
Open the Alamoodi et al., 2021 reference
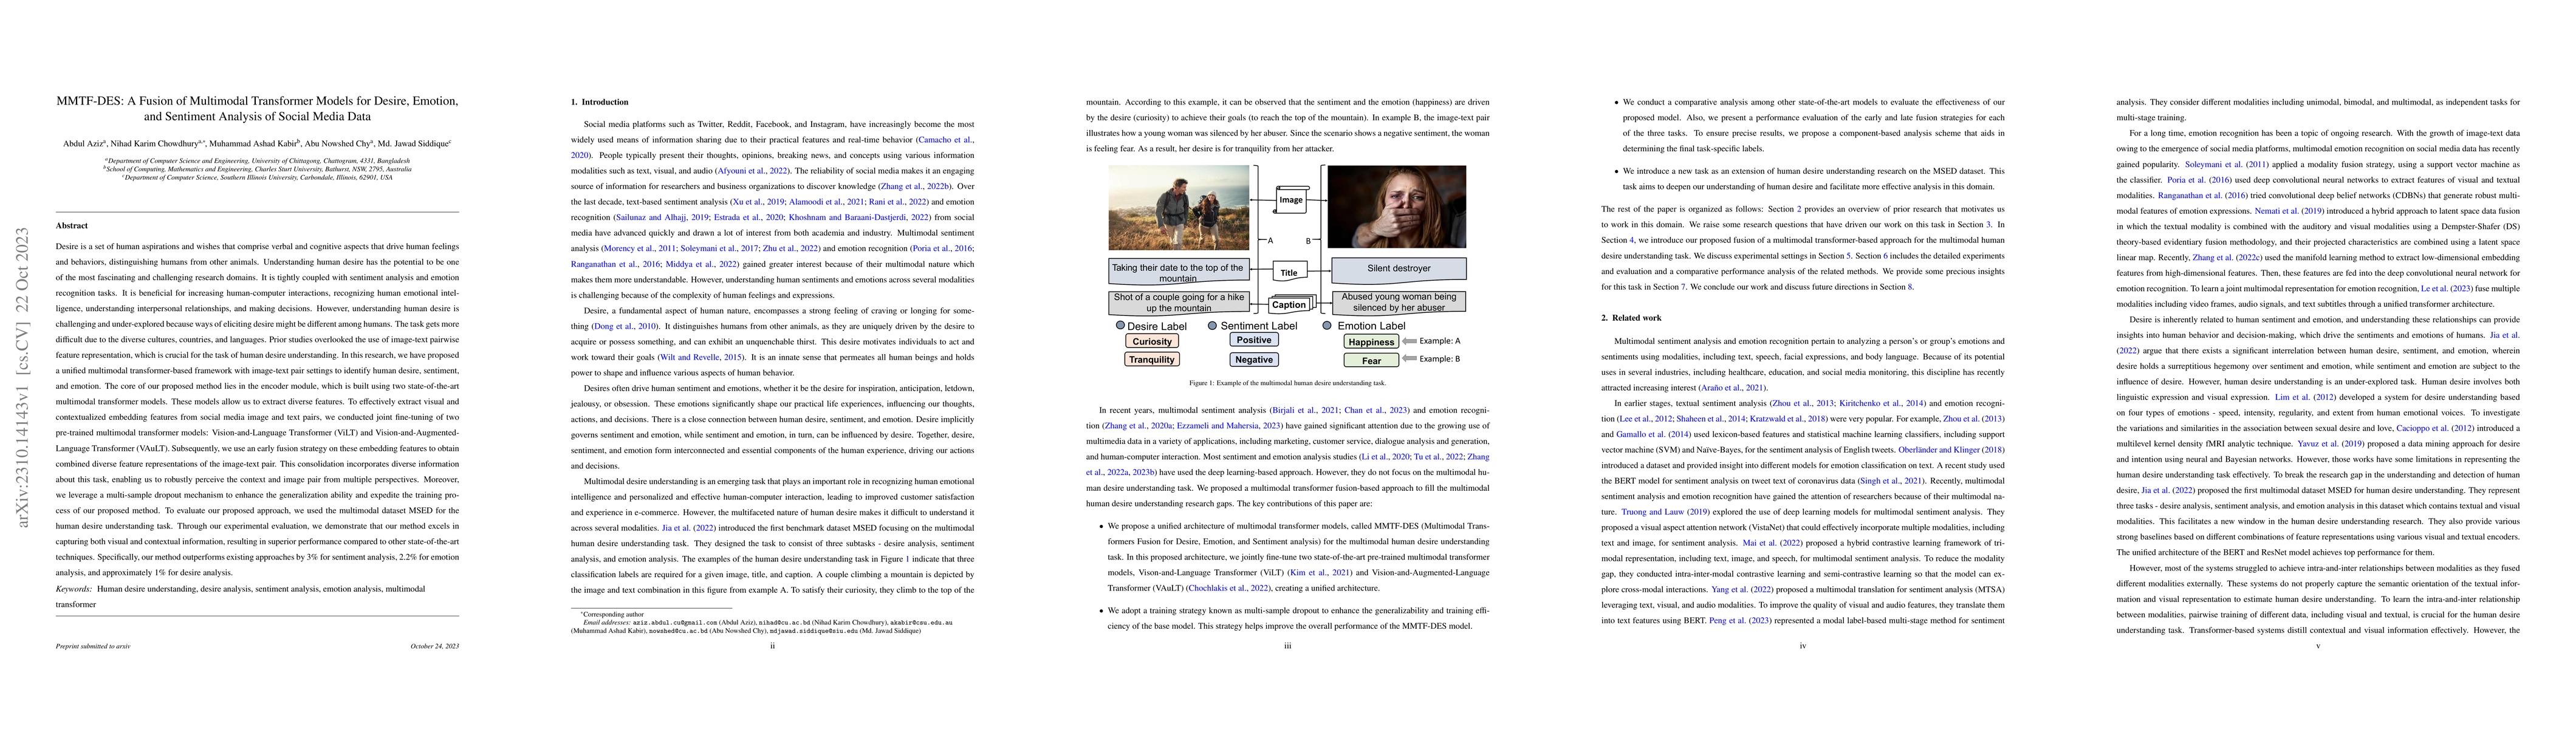click(x=826, y=202)
